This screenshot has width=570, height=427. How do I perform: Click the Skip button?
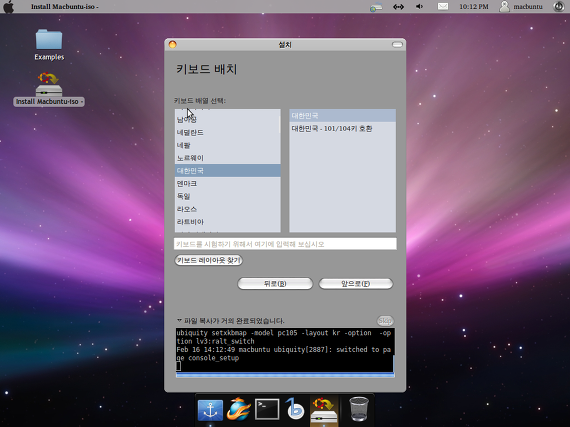[x=385, y=321]
